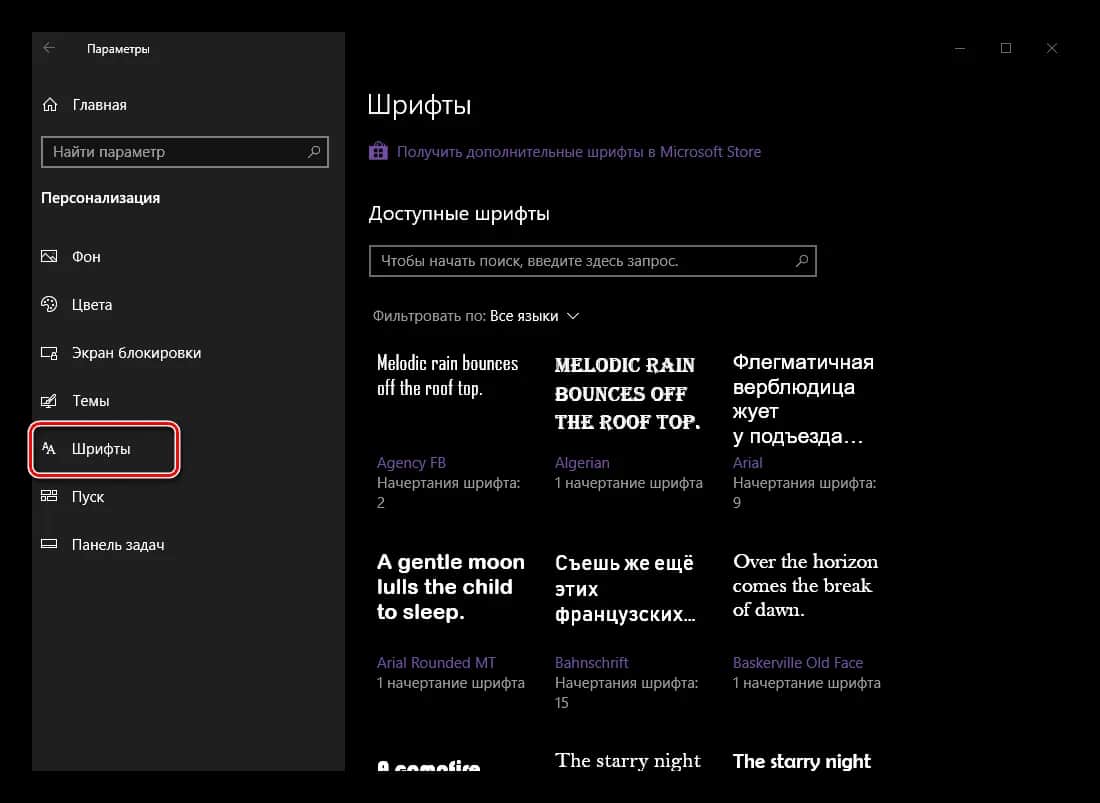Select the Темы sidebar icon
This screenshot has height=803, width=1100.
click(49, 401)
